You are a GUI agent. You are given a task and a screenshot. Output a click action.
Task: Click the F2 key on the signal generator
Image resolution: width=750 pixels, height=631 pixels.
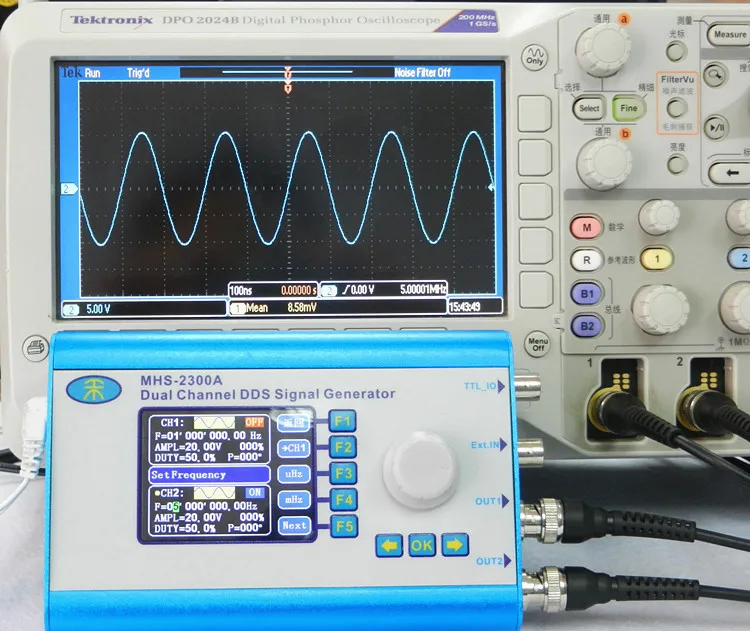(x=343, y=447)
